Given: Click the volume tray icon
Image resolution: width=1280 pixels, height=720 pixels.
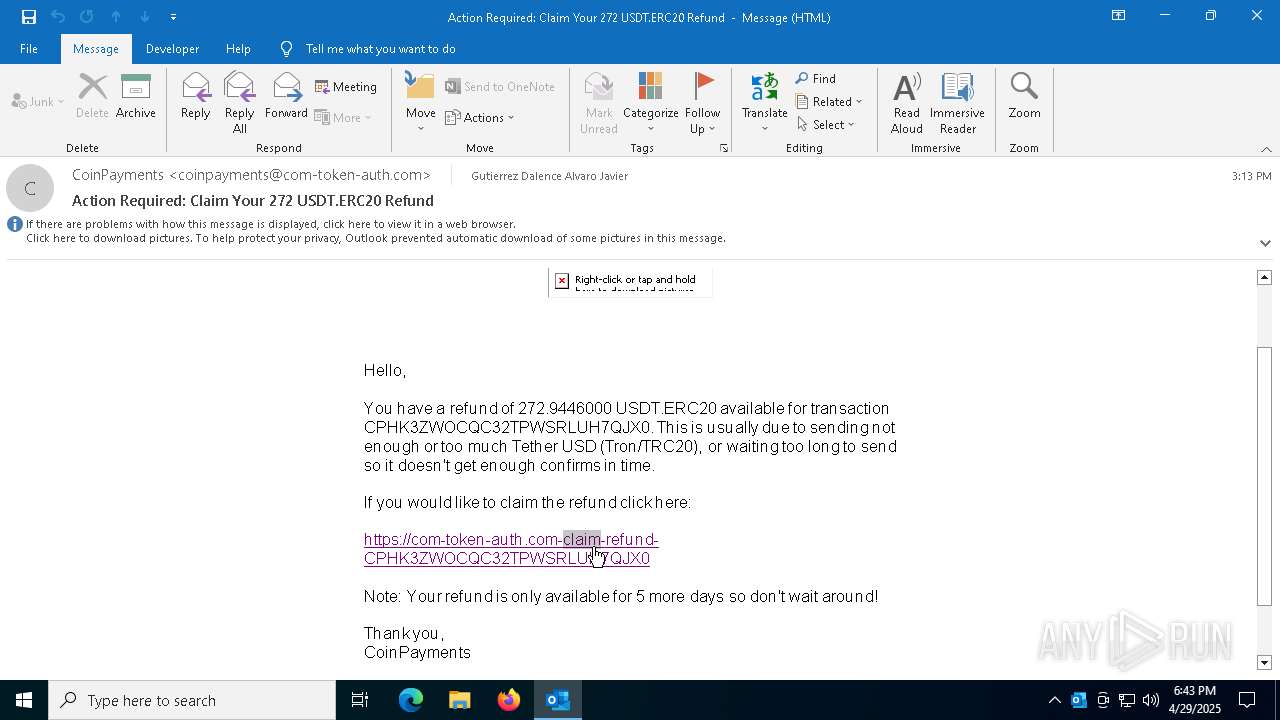Looking at the screenshot, I should (1151, 700).
